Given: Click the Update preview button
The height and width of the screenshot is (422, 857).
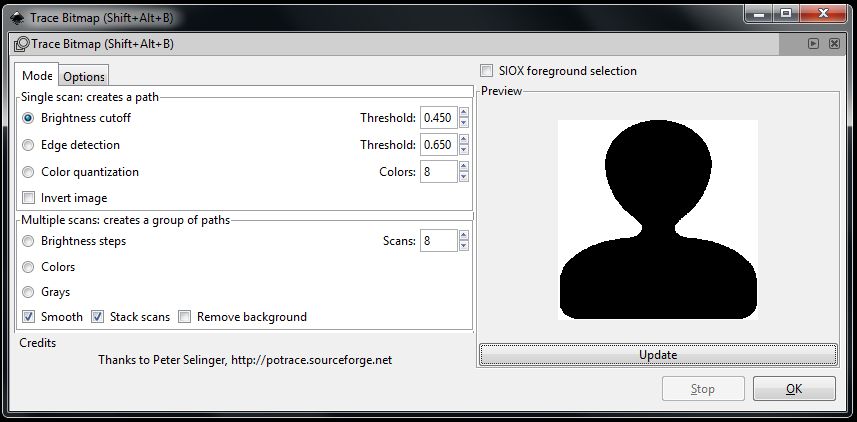Looking at the screenshot, I should pyautogui.click(x=658, y=355).
